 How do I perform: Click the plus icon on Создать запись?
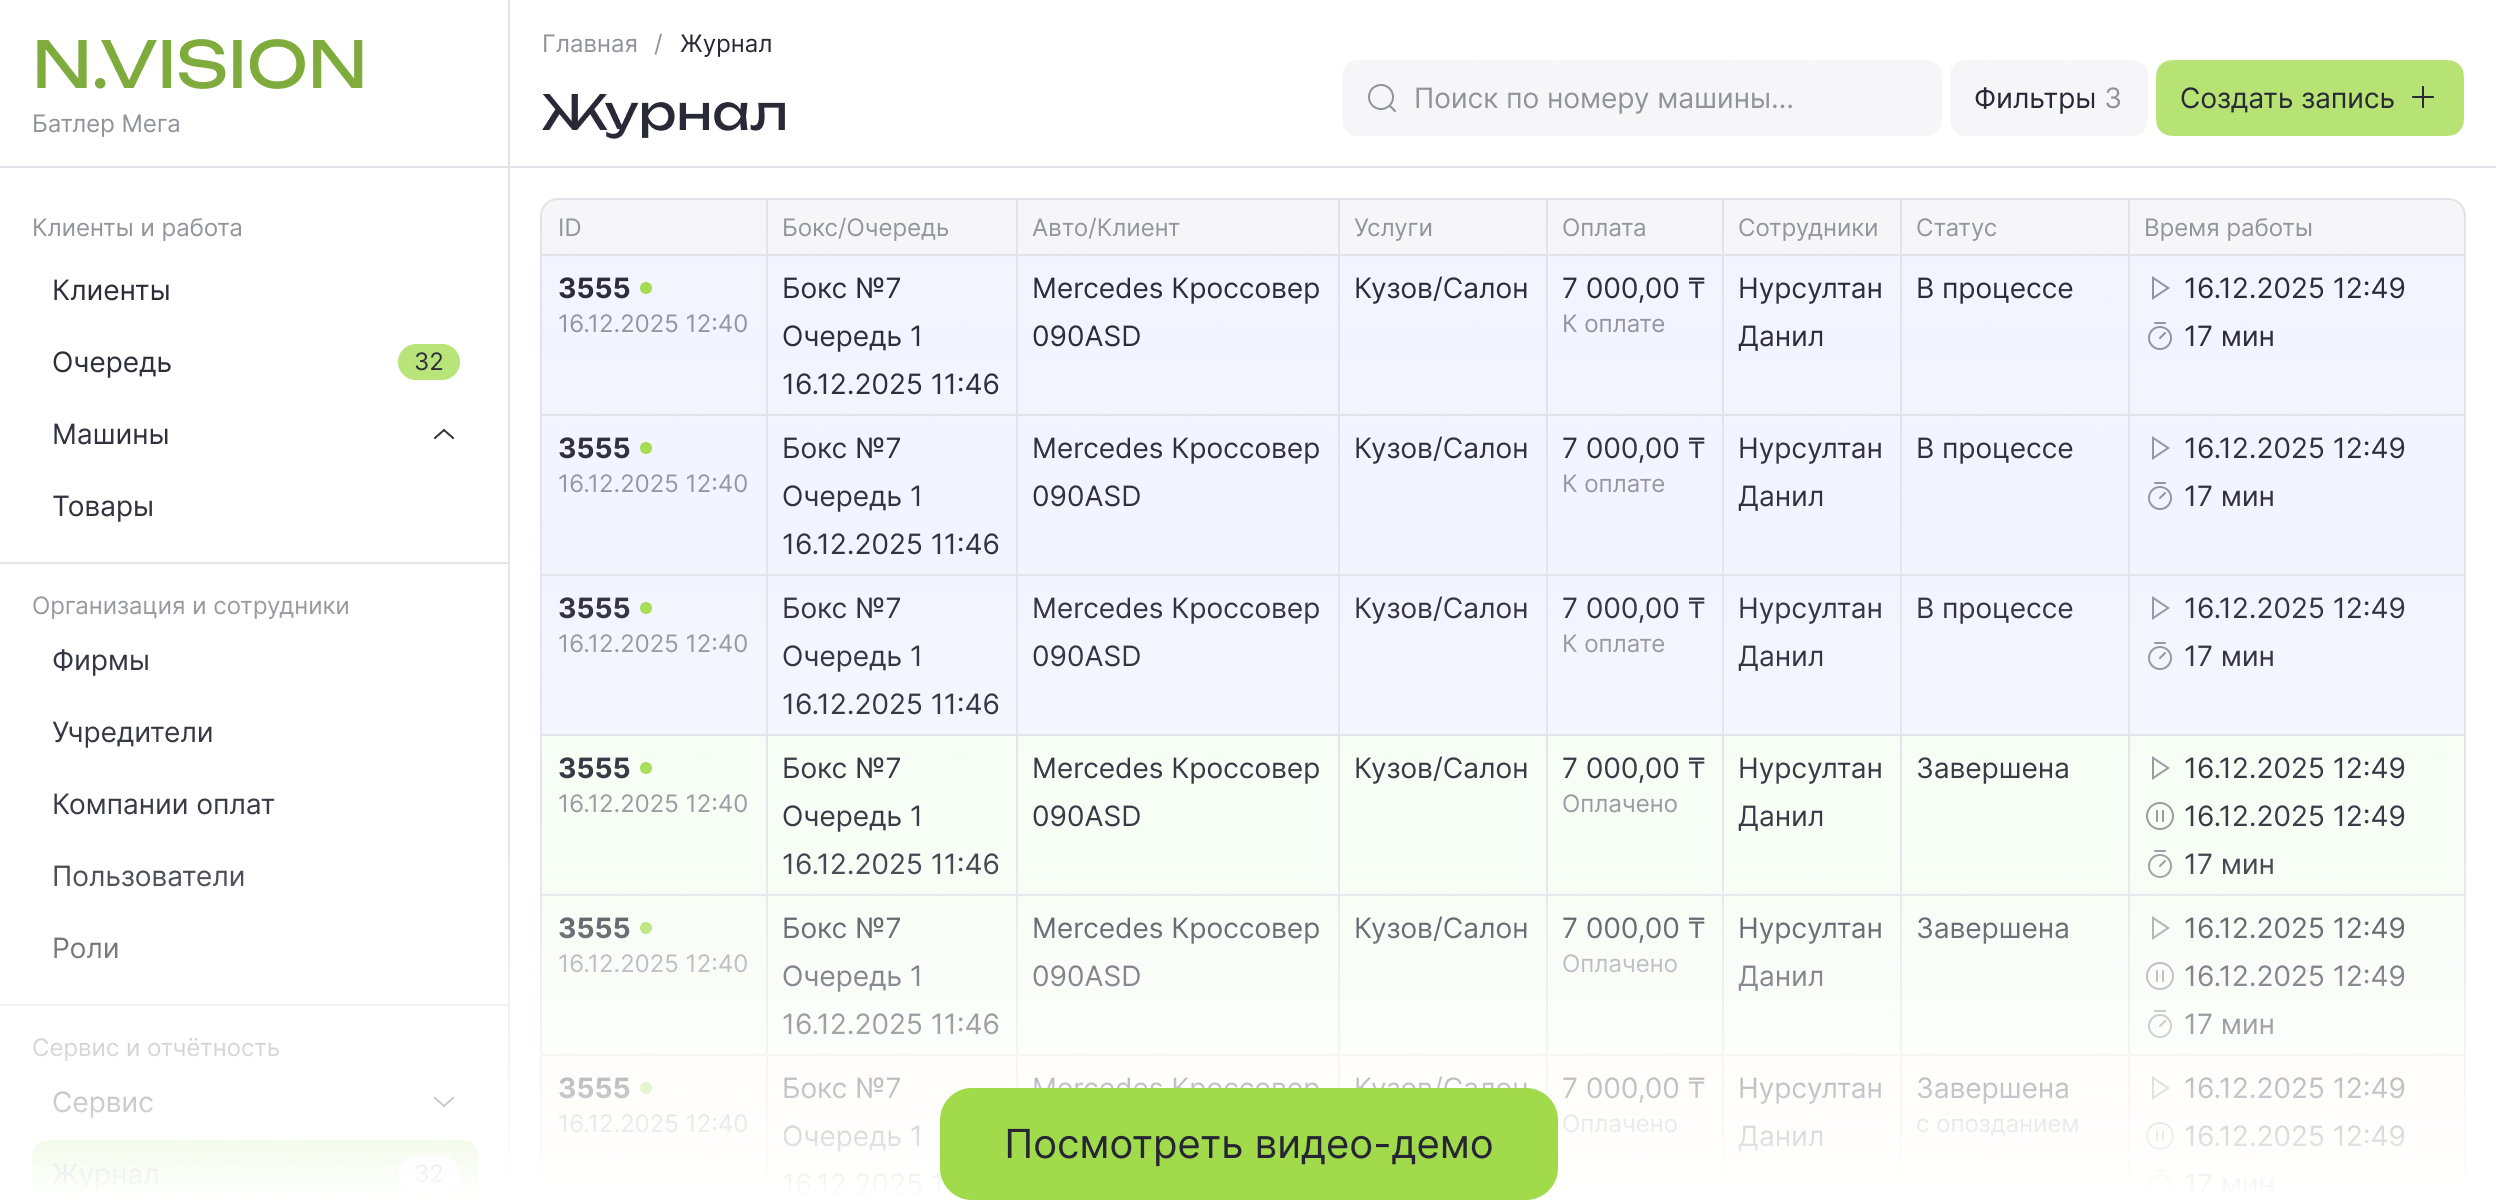pyautogui.click(x=2423, y=97)
